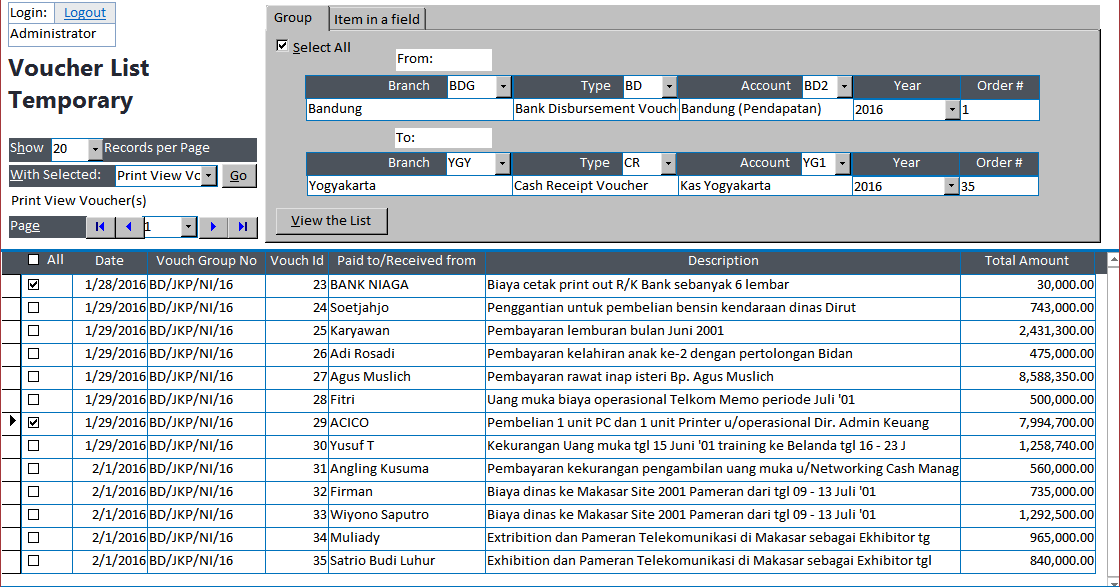The image size is (1120, 587).
Task: Go to next page arrow icon
Action: (213, 226)
